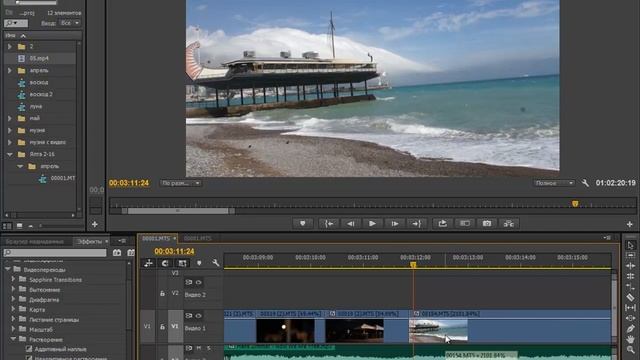Image resolution: width=640 pixels, height=360 pixels.
Task: Toggle sync lock on Video 2
Action: pyautogui.click(x=189, y=282)
